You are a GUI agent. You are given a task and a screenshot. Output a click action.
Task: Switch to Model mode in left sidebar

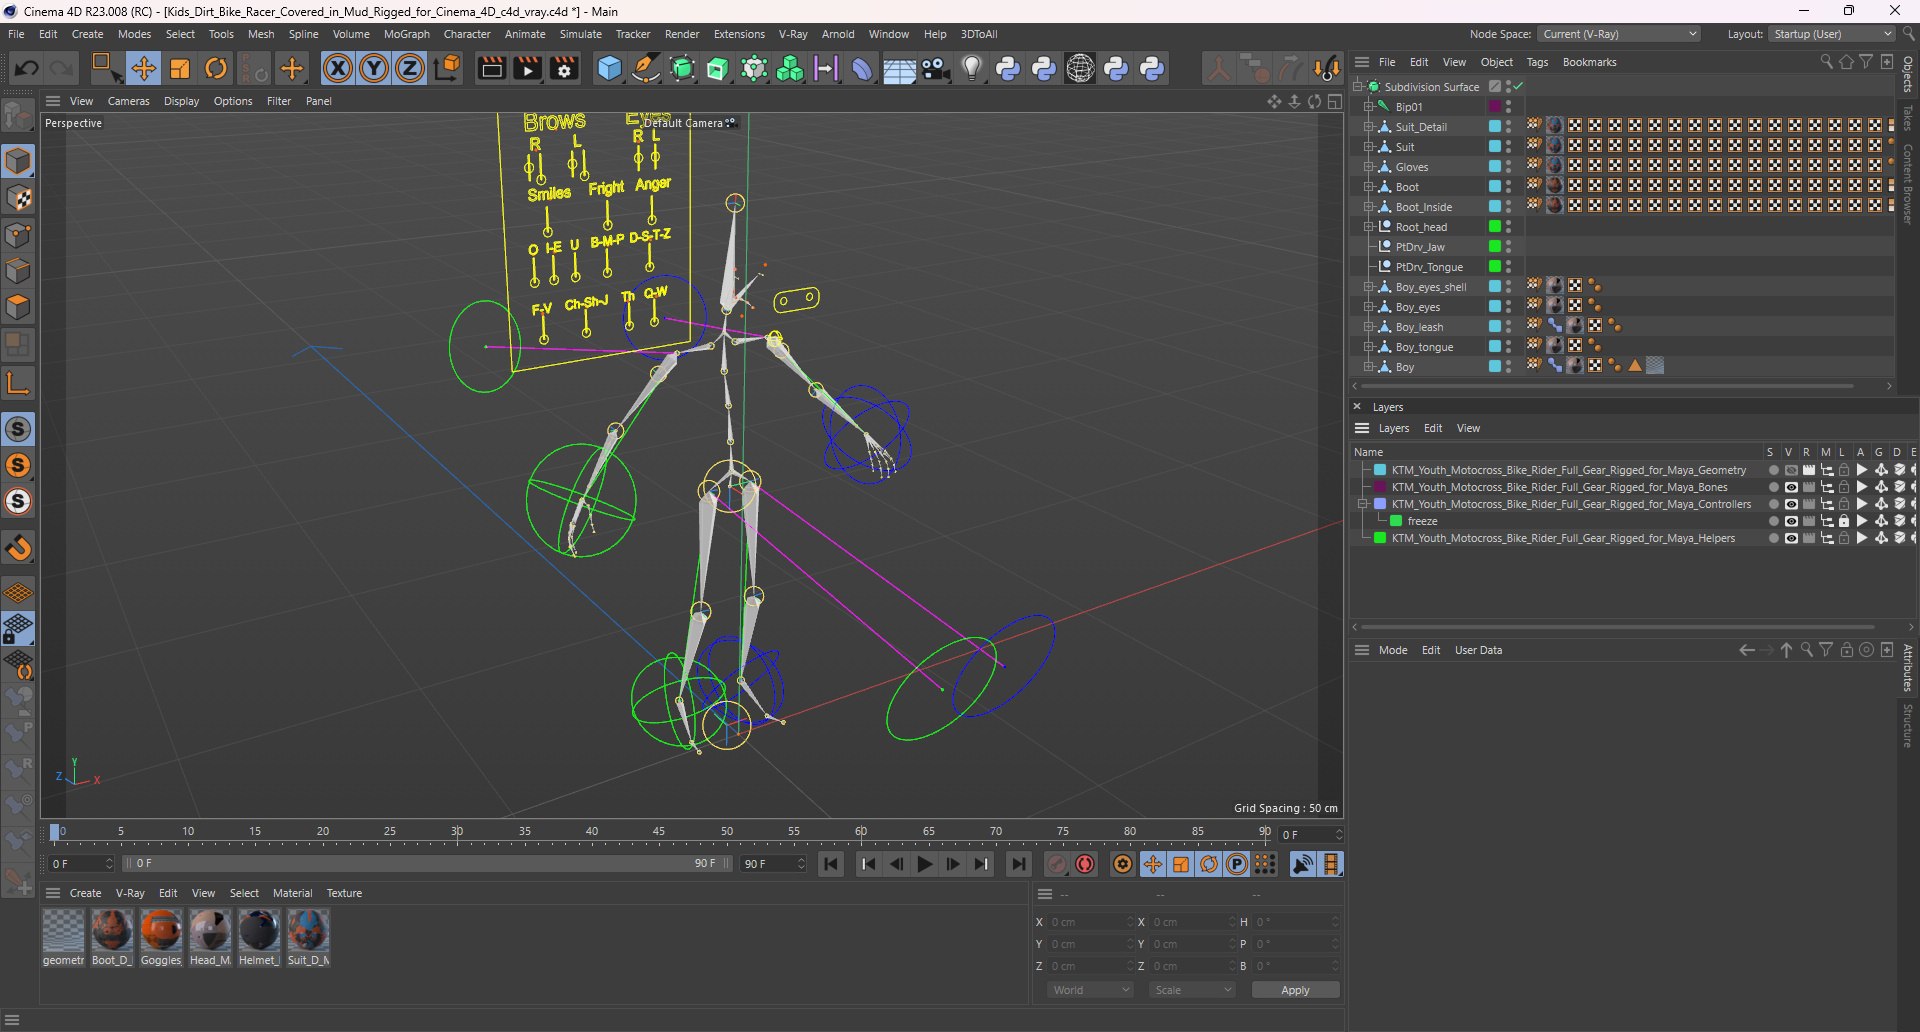pos(18,161)
